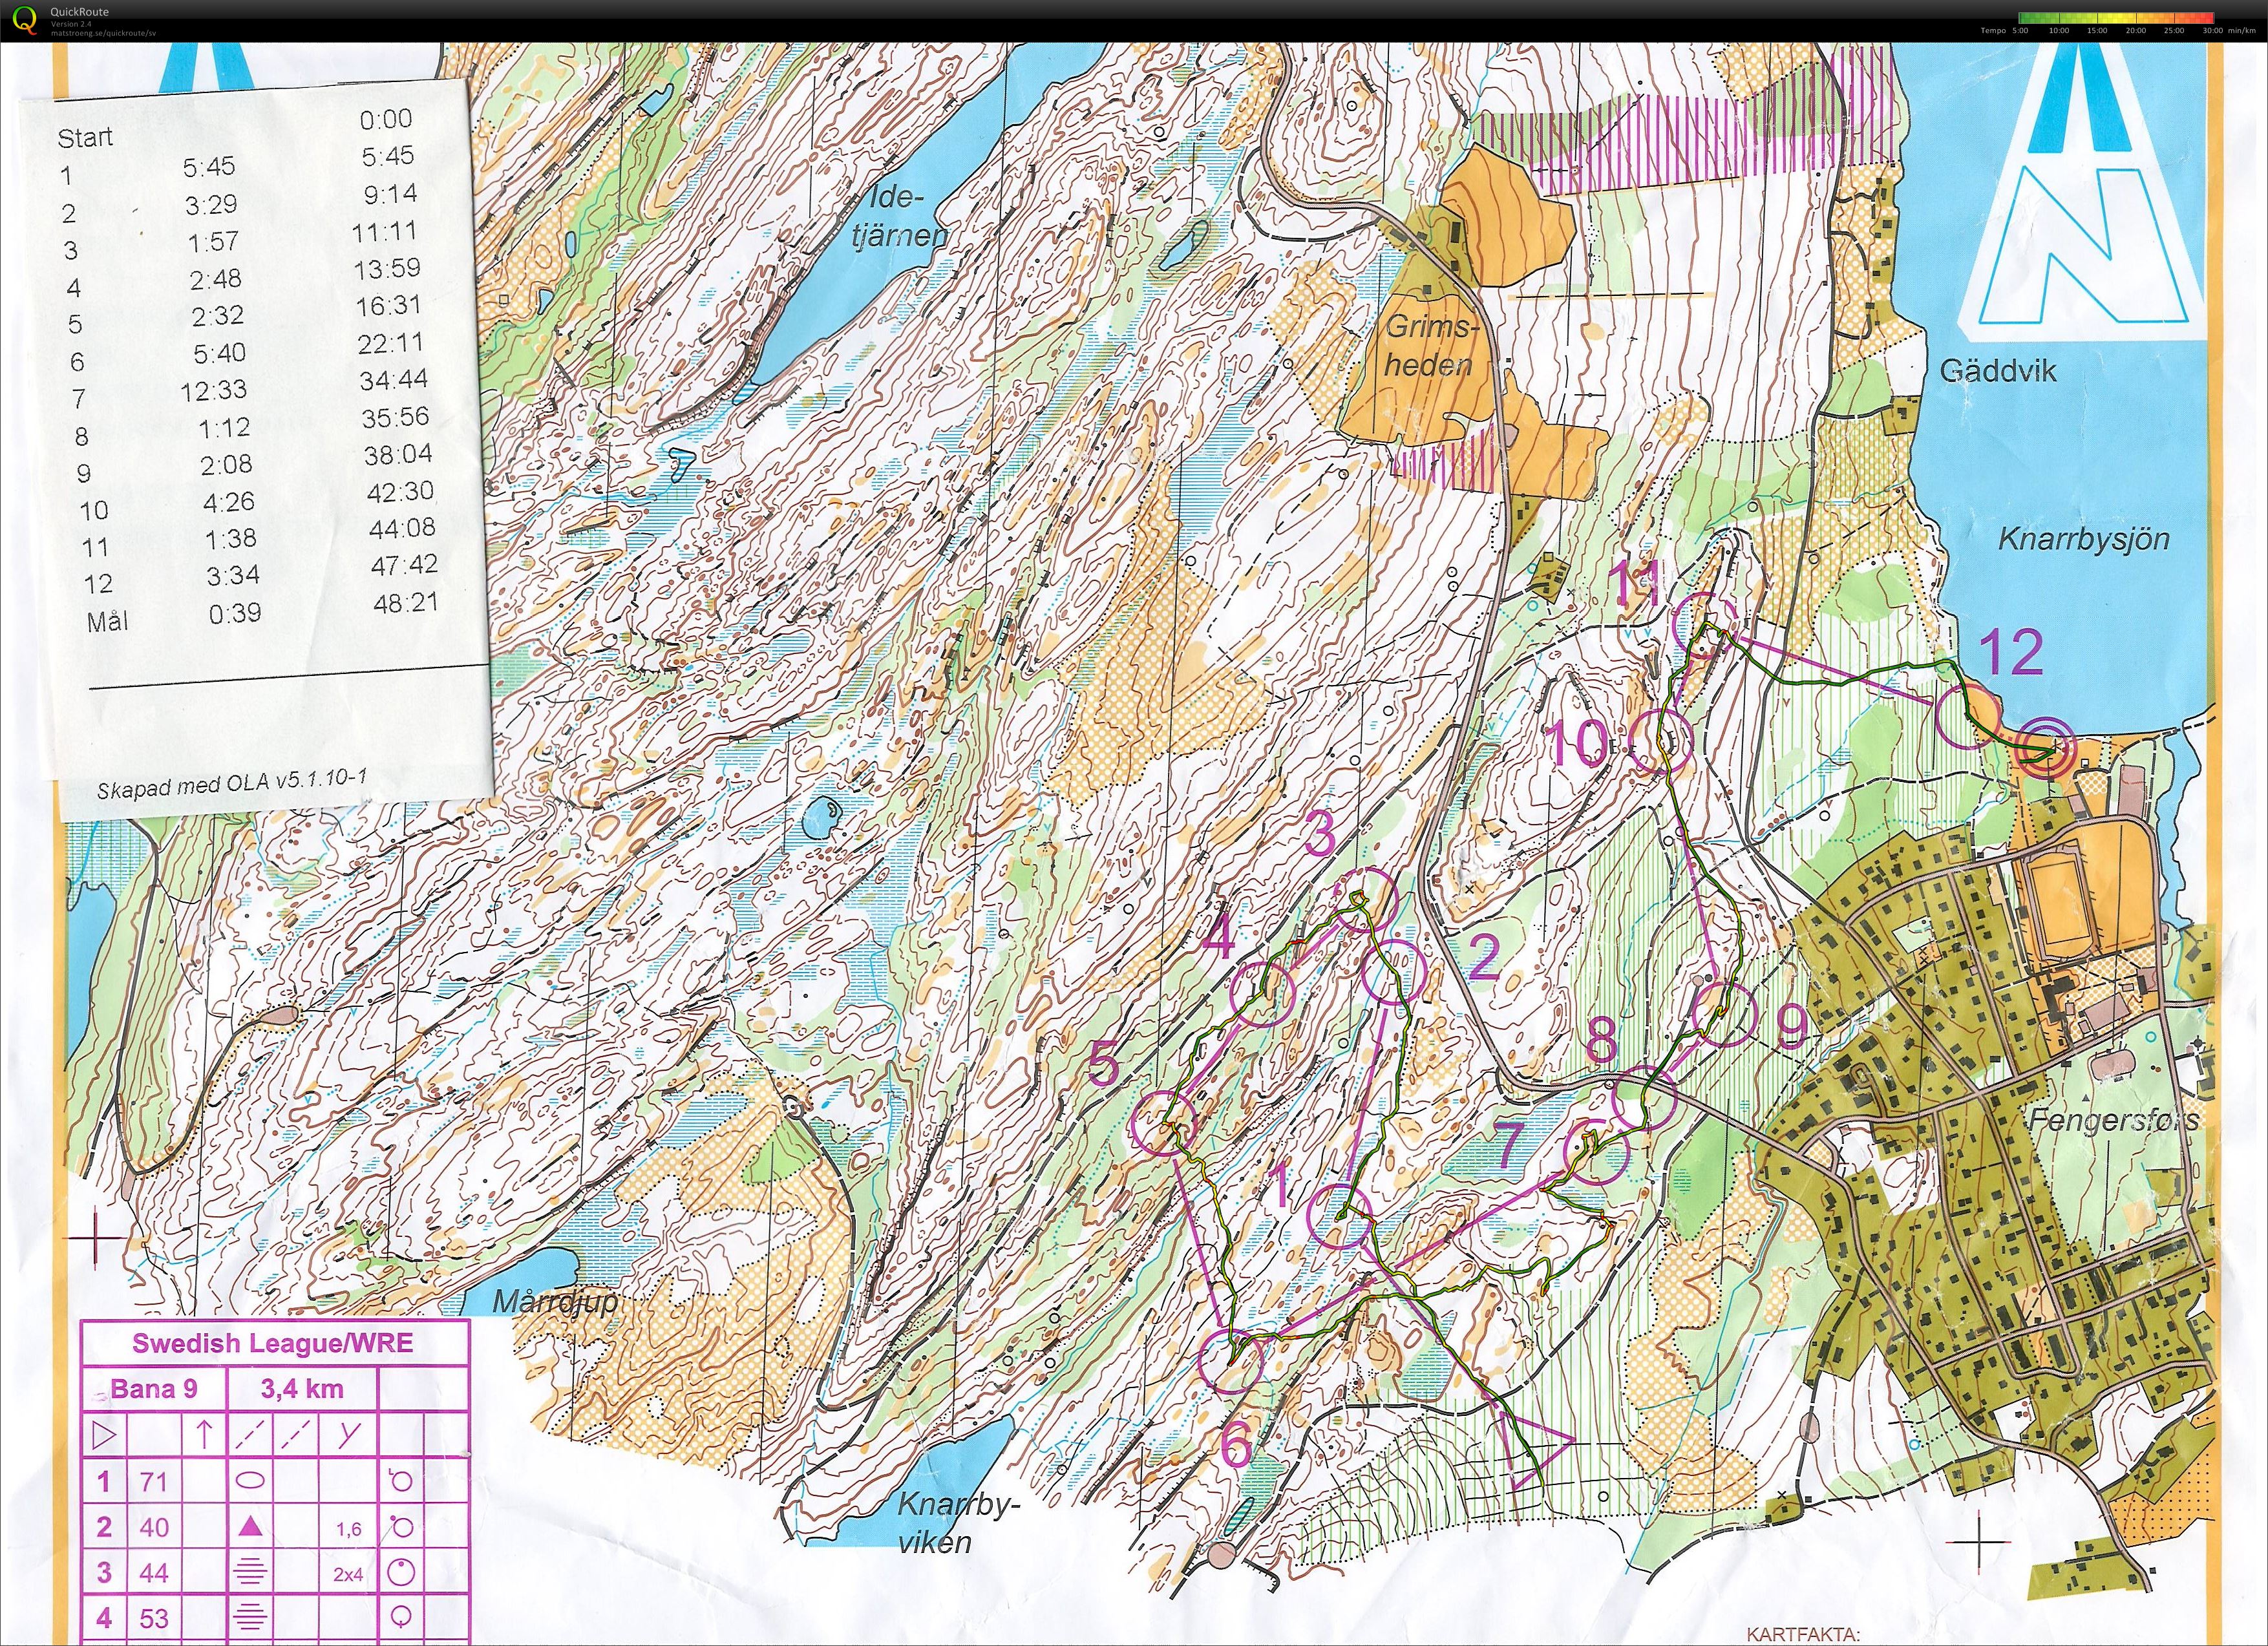The height and width of the screenshot is (1646, 2268).
Task: Click 'Skapad med OLA v5.1.10-1' footer text
Action: tap(232, 782)
